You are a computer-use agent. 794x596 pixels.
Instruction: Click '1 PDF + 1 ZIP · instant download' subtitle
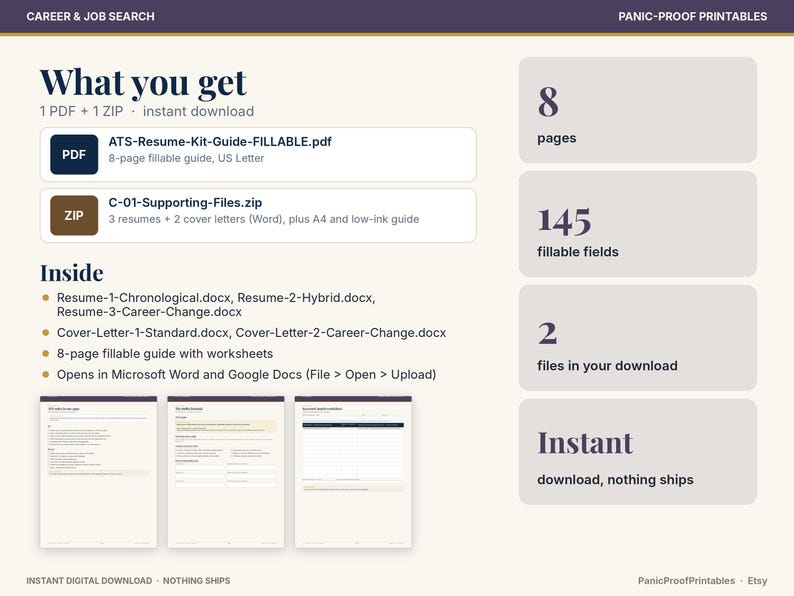click(x=147, y=111)
